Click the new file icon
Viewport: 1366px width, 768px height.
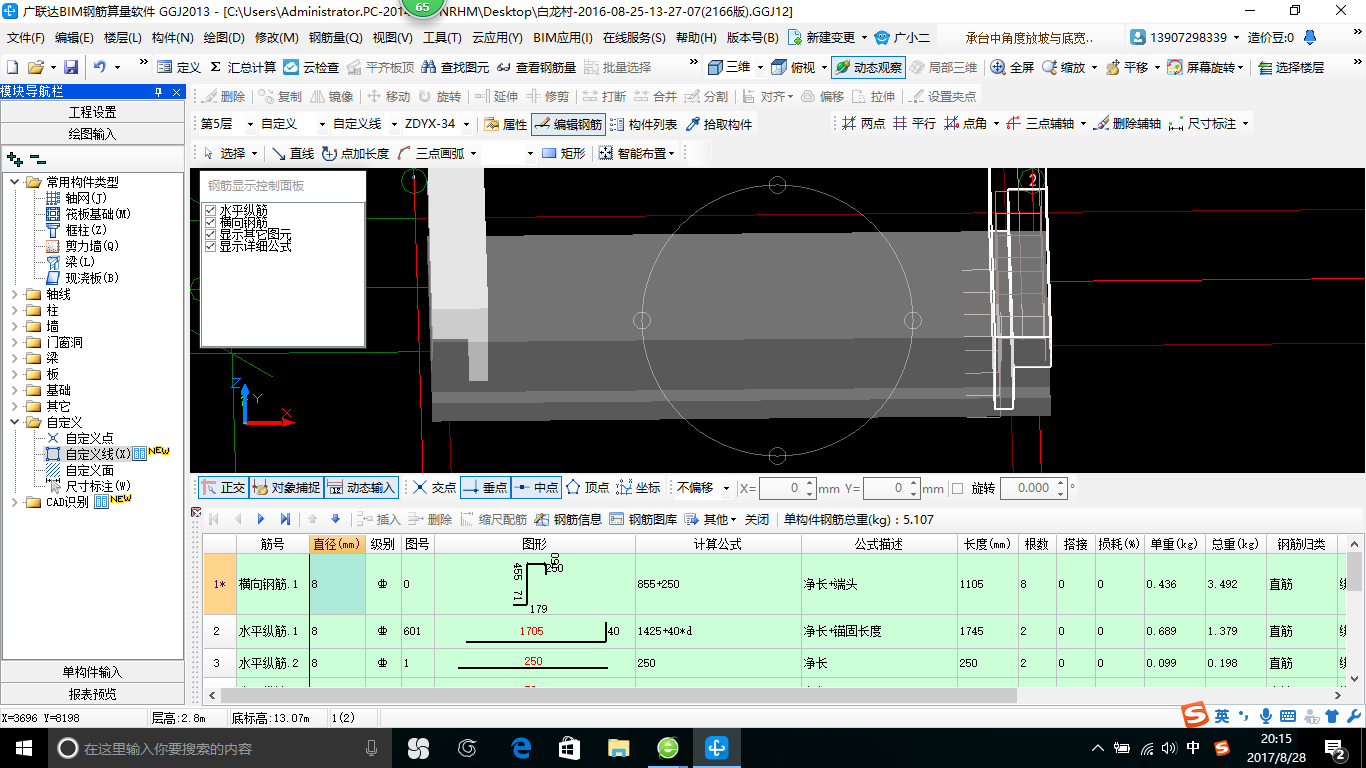tap(13, 67)
